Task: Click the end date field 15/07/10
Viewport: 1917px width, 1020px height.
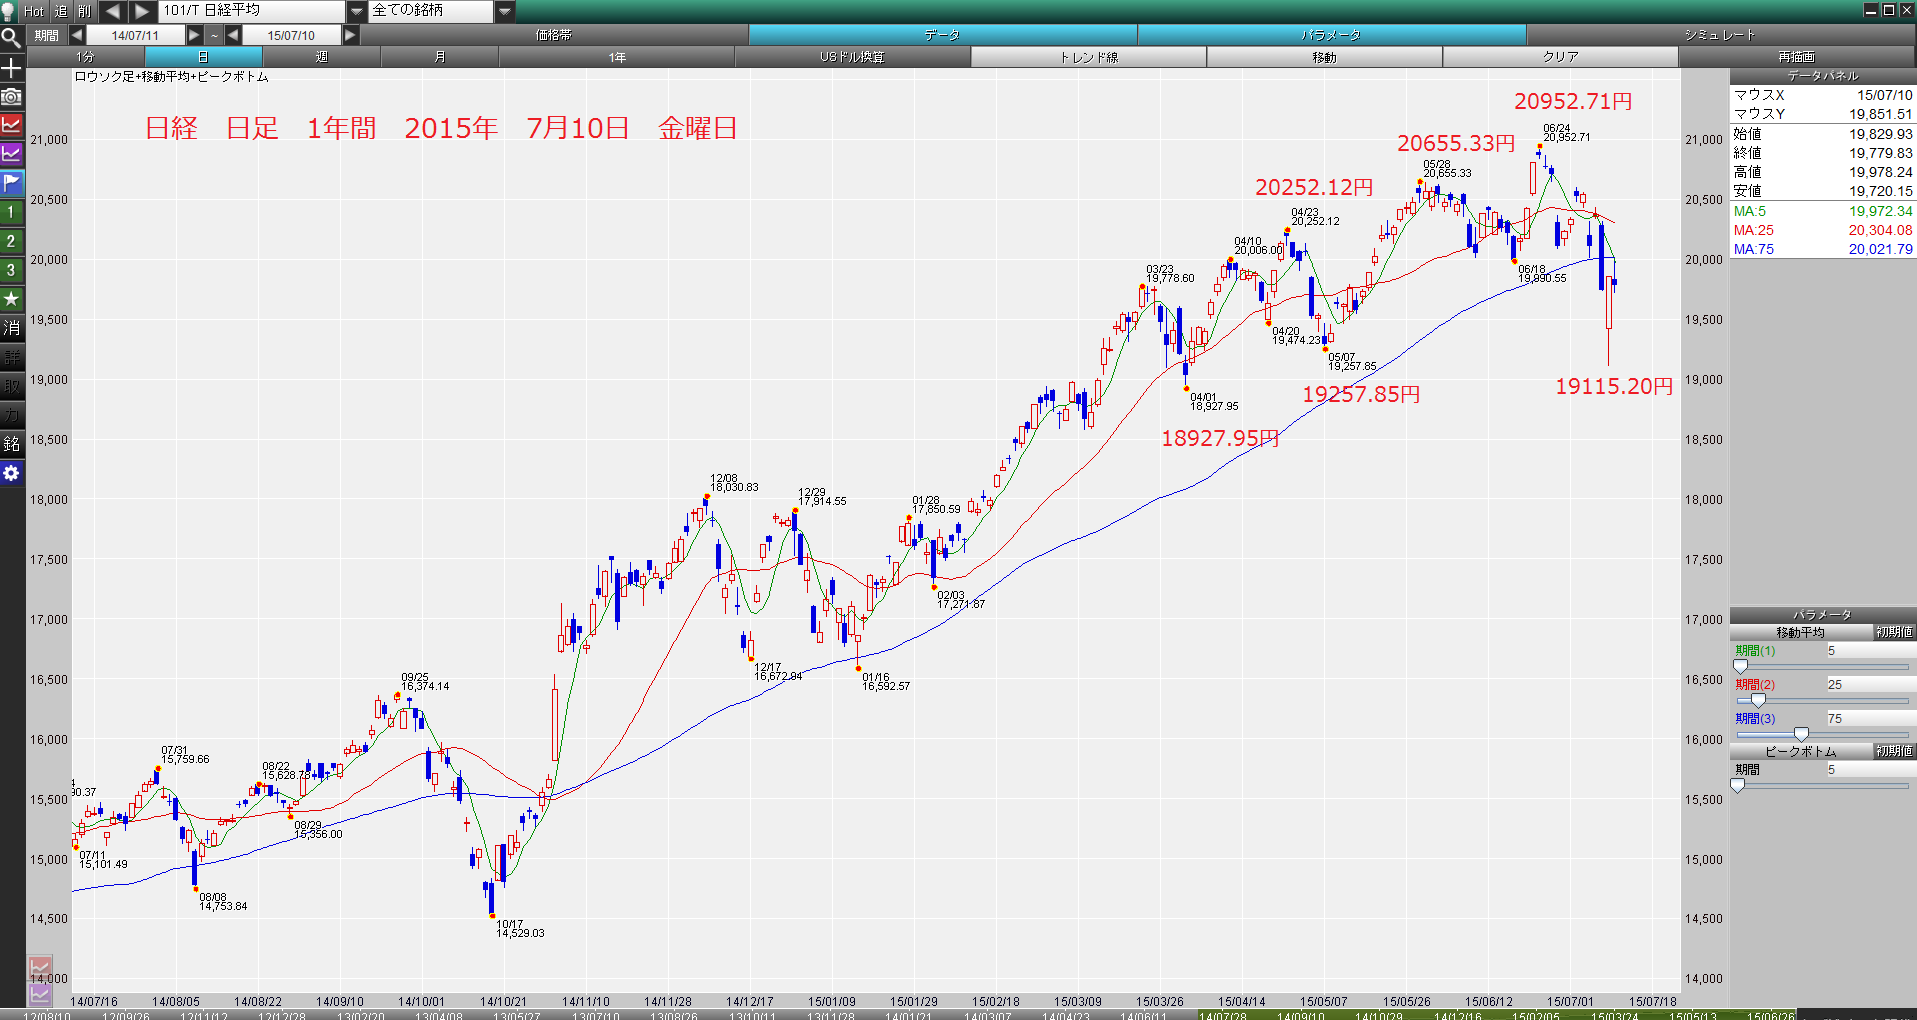Action: tap(291, 35)
